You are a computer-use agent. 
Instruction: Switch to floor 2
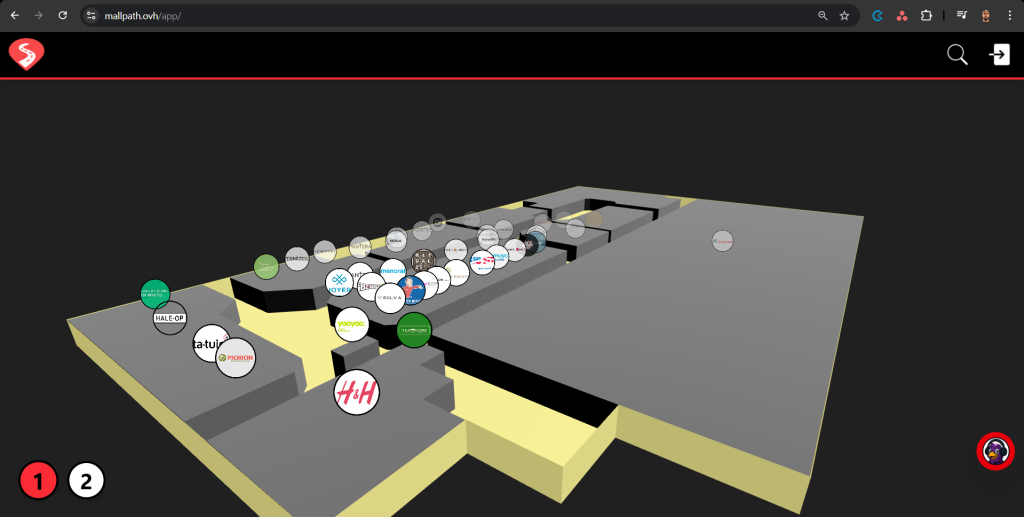(86, 481)
